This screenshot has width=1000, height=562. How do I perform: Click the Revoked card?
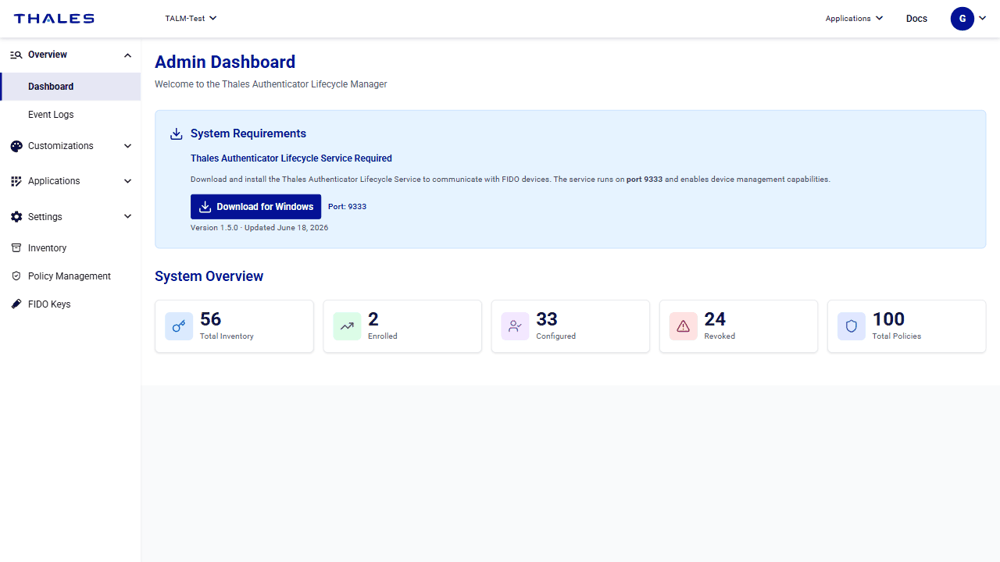pyautogui.click(x=739, y=326)
